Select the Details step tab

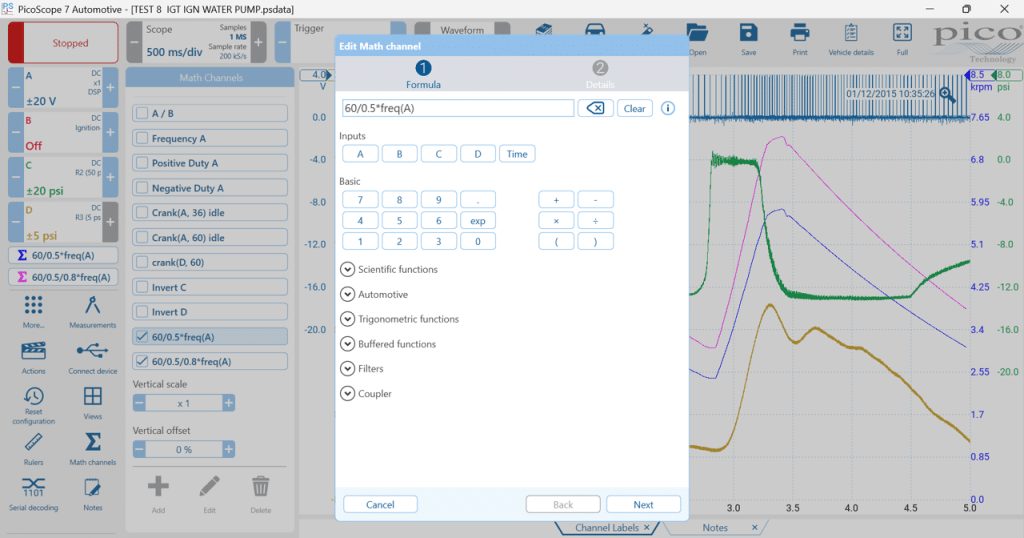coord(600,74)
